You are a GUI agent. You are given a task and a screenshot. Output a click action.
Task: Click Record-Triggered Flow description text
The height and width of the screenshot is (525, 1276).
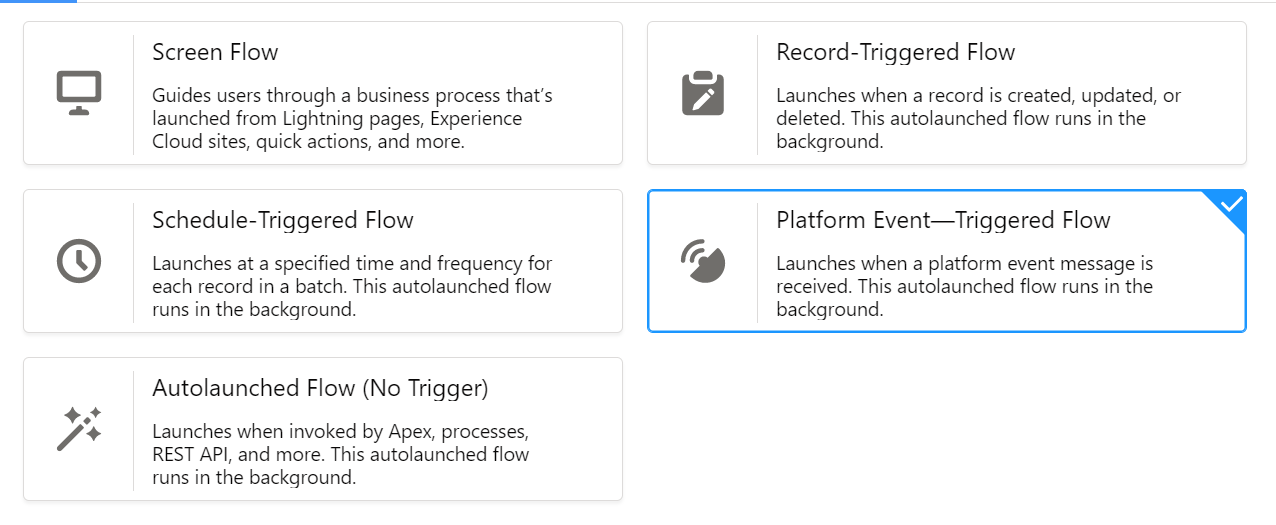(978, 119)
